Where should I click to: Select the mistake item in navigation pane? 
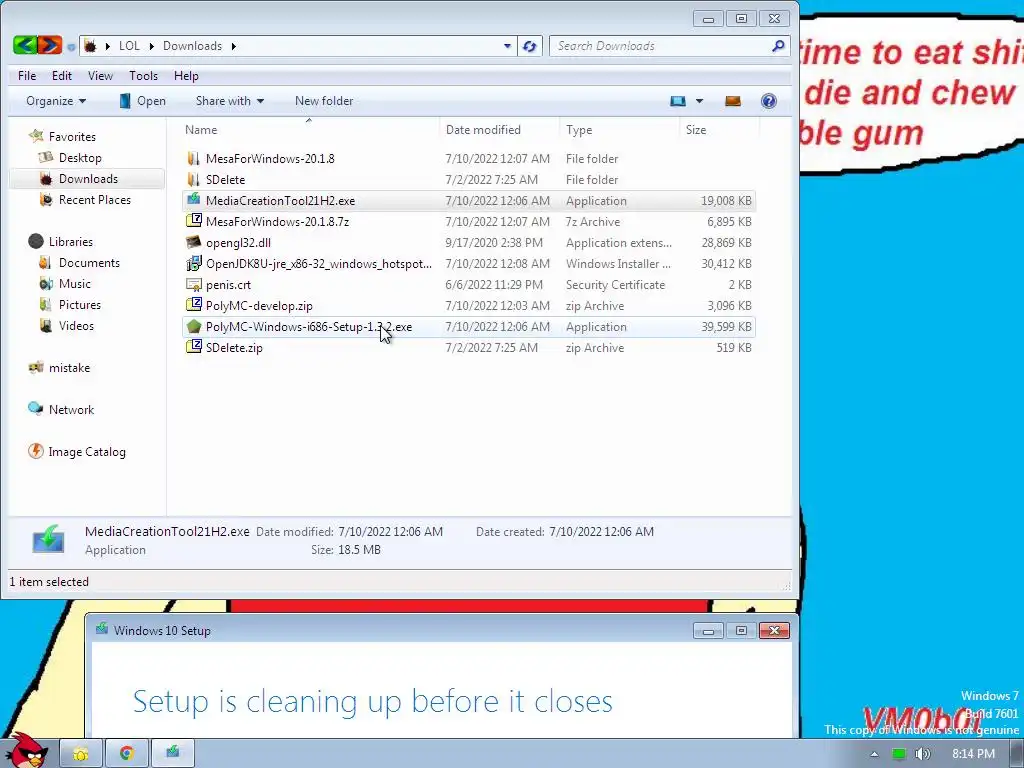pyautogui.click(x=69, y=368)
